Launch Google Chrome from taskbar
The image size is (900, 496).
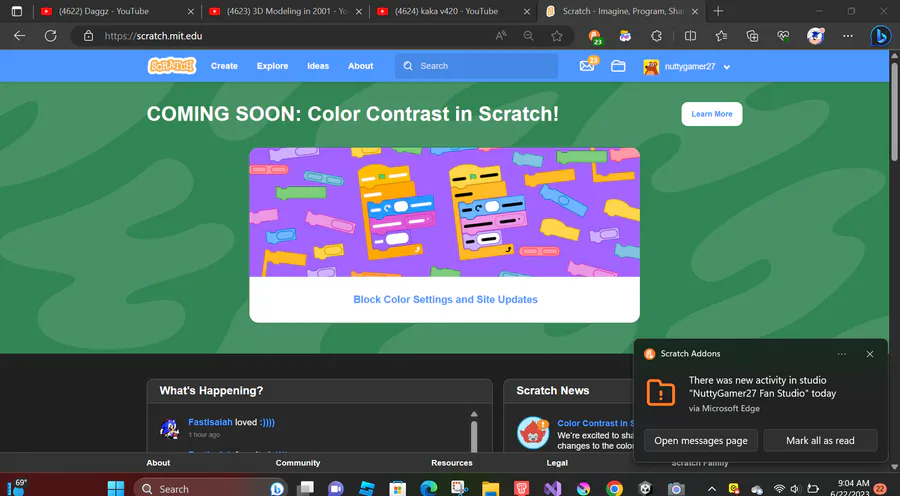click(614, 489)
